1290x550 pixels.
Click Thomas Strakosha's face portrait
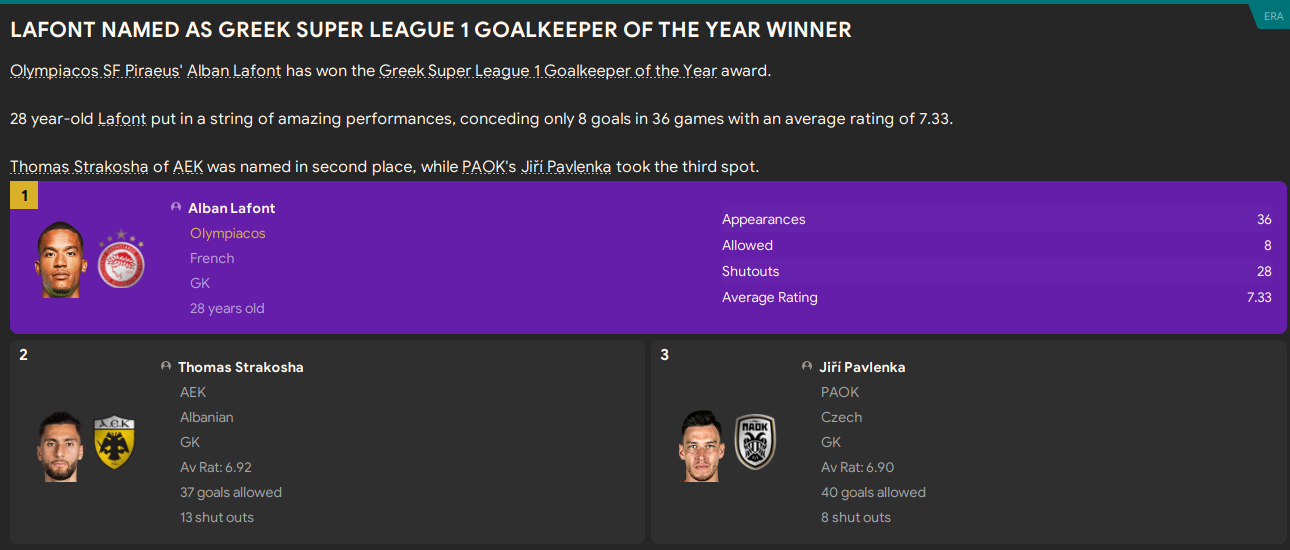(x=61, y=446)
